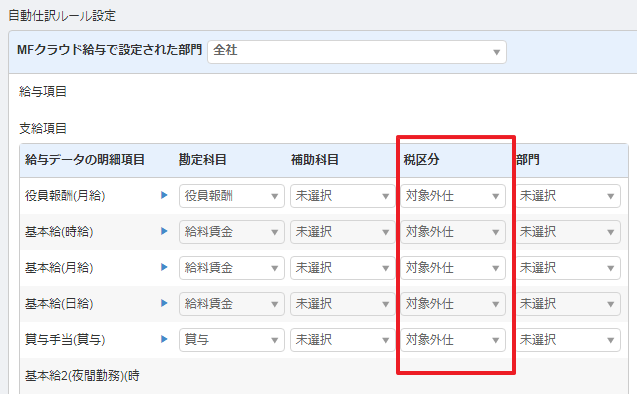
Task: Open 勘定科目 dropdown in 基本給(日給) row
Action: coord(232,304)
